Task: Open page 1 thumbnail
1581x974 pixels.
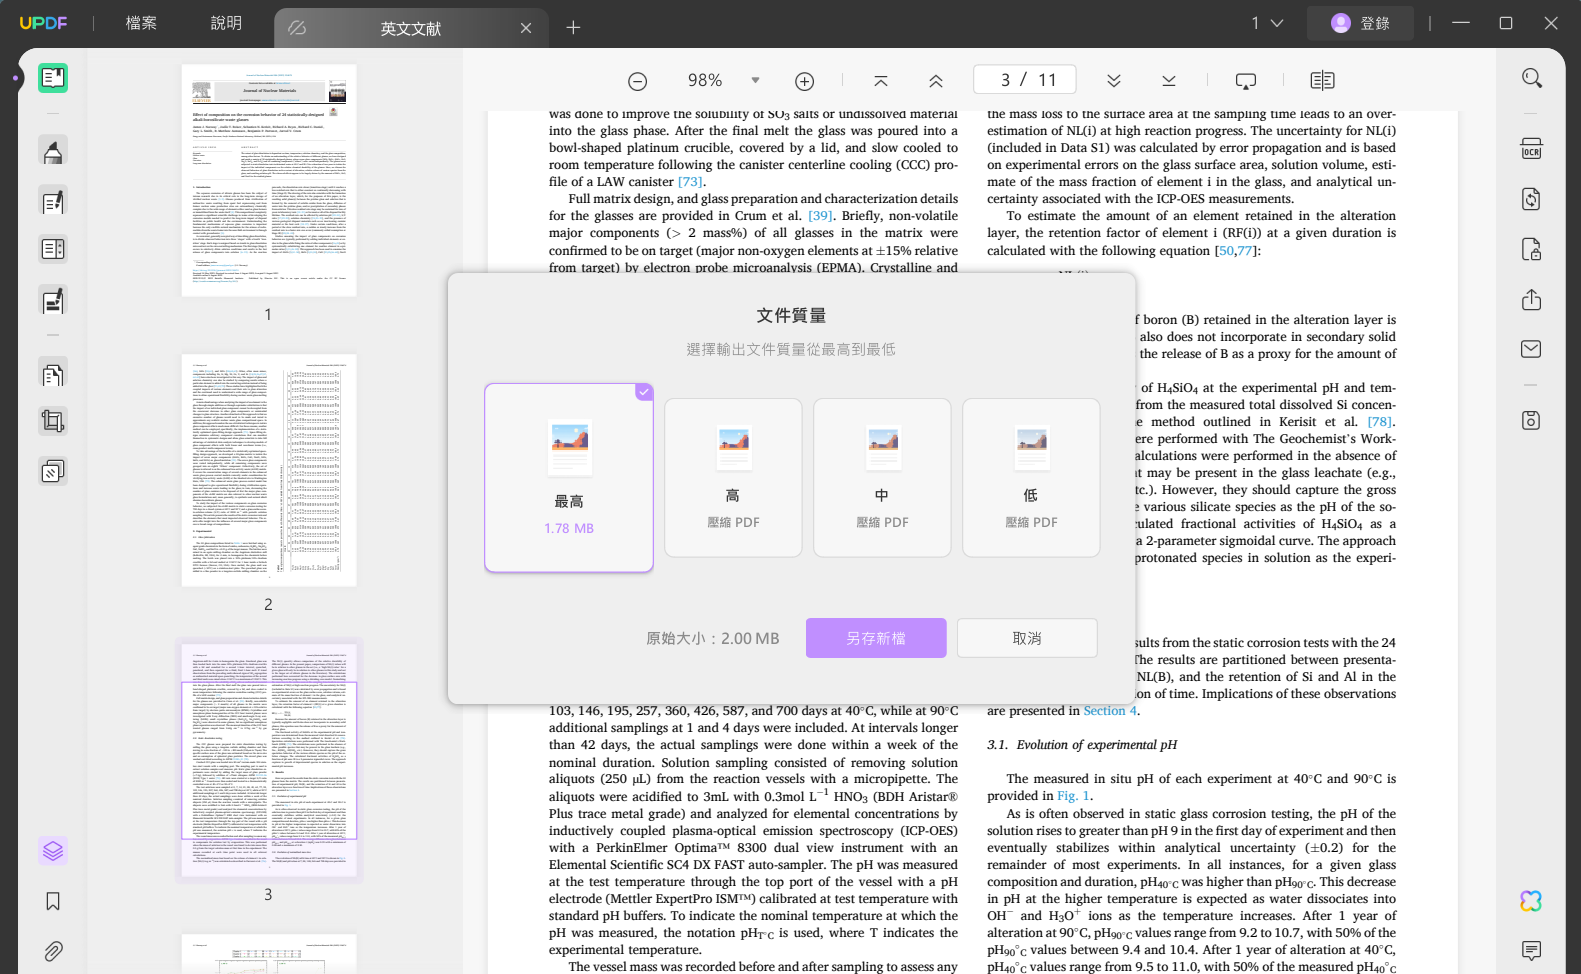Action: pos(269,180)
